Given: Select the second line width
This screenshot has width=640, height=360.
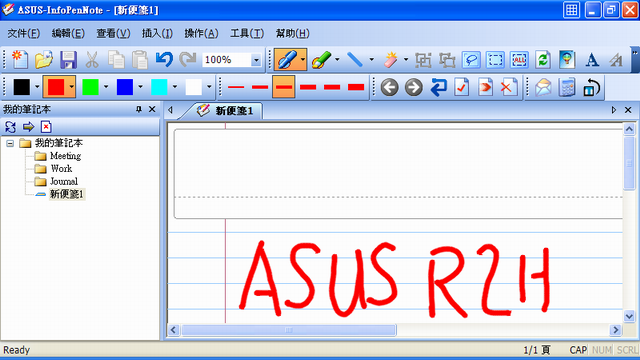Looking at the screenshot, I should point(260,87).
